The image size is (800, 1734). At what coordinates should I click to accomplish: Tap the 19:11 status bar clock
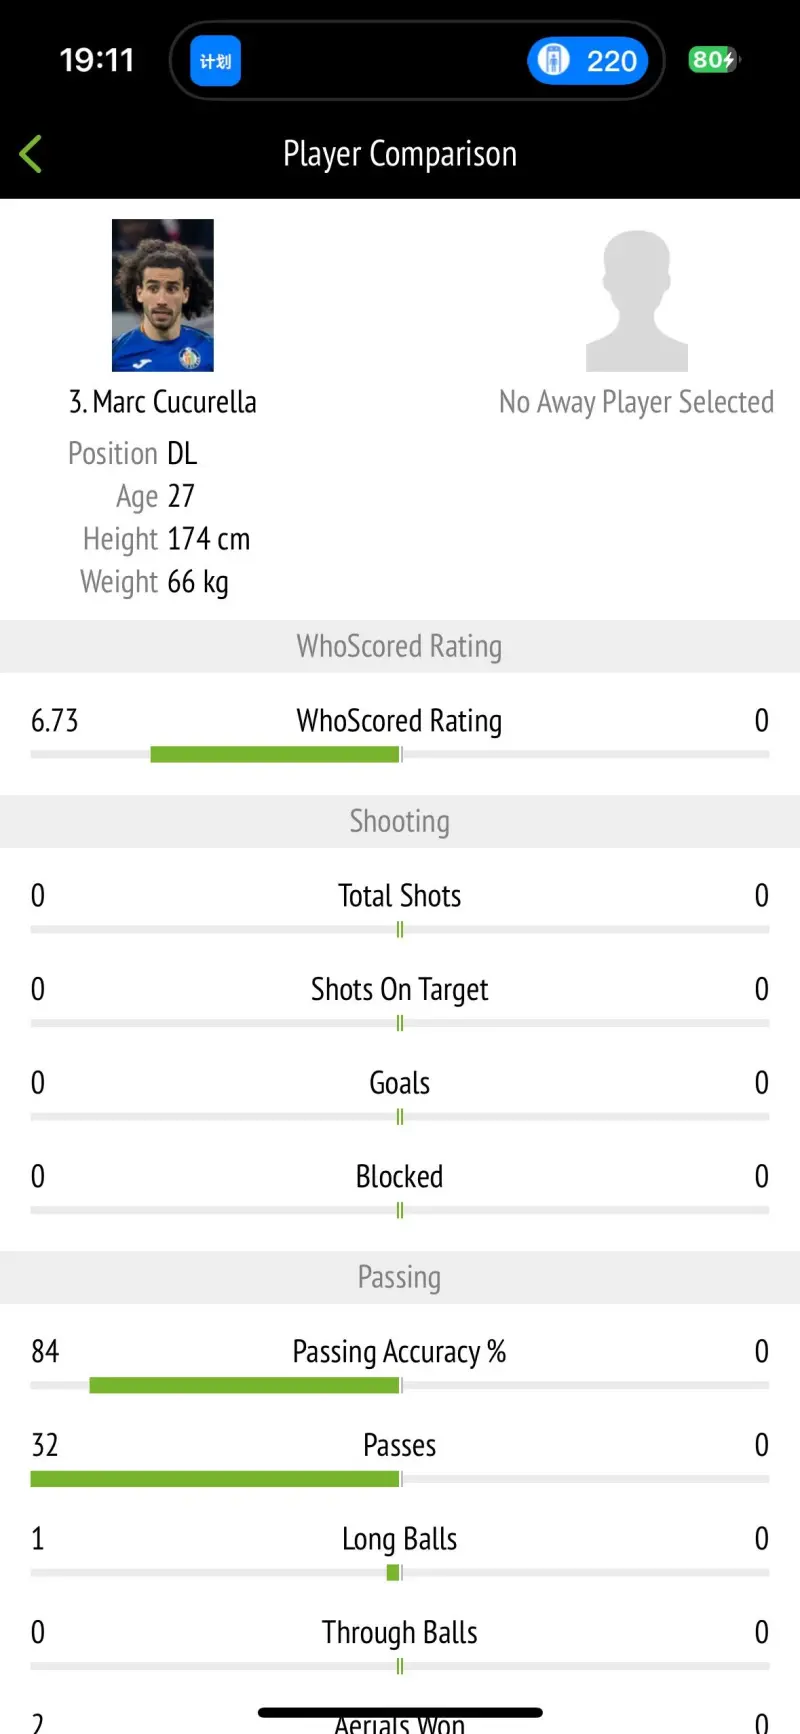click(97, 60)
